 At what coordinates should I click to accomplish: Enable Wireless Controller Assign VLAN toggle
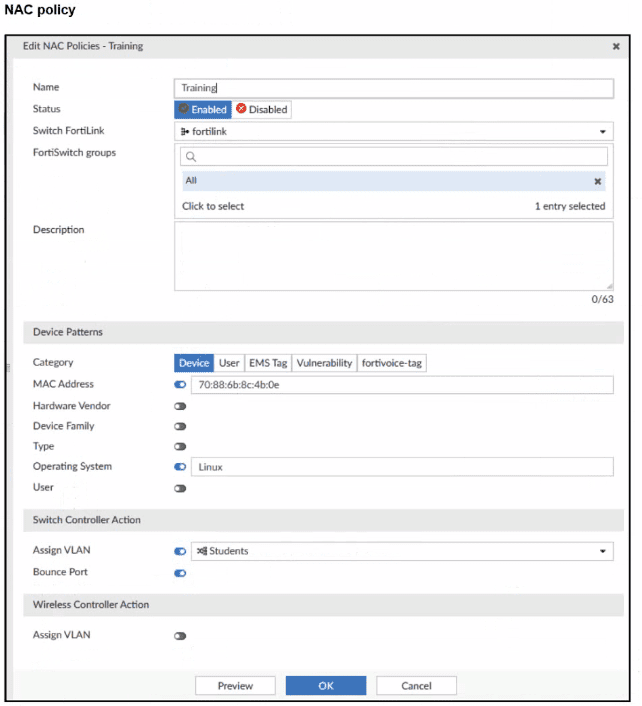pyautogui.click(x=180, y=635)
